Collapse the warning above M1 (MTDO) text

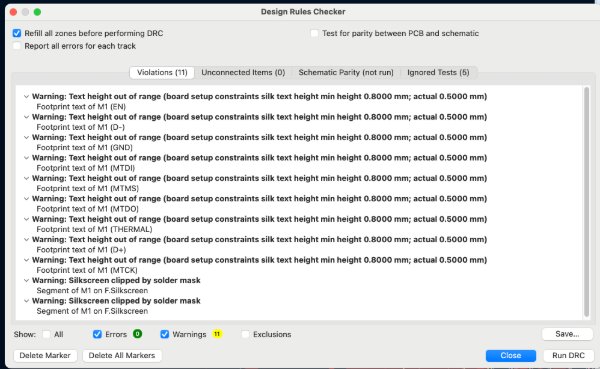[x=26, y=199]
